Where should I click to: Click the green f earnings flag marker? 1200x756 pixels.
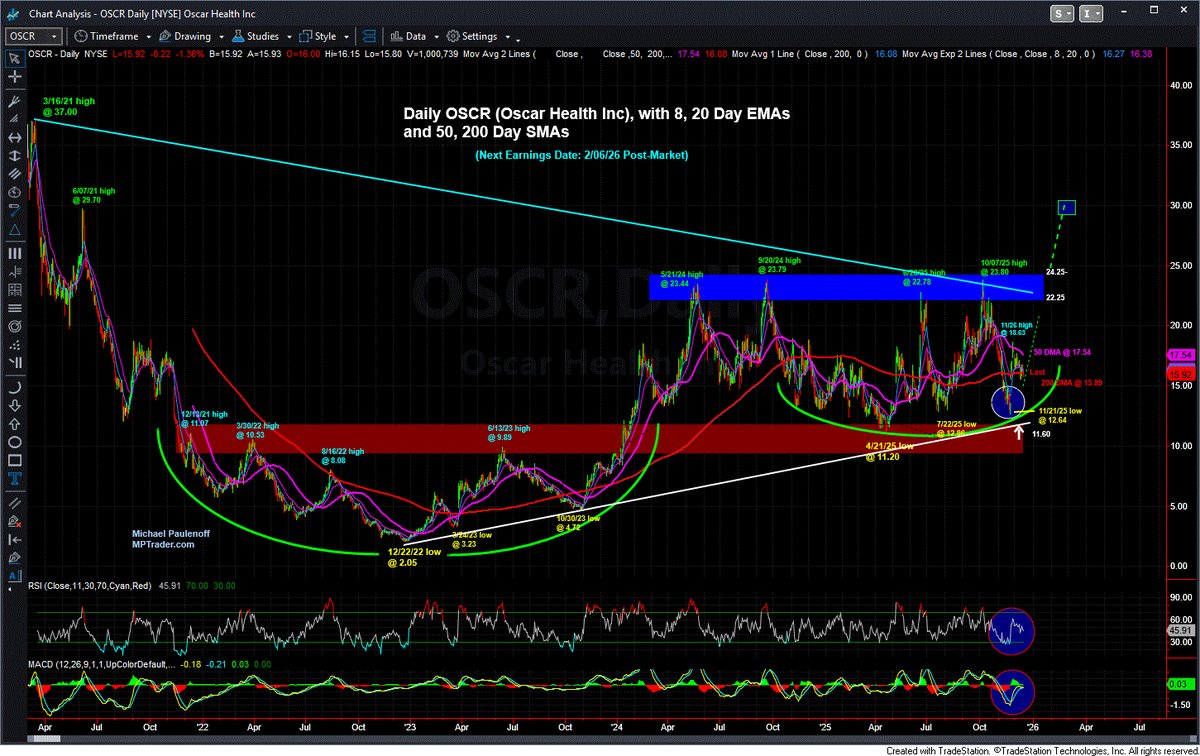click(1065, 208)
